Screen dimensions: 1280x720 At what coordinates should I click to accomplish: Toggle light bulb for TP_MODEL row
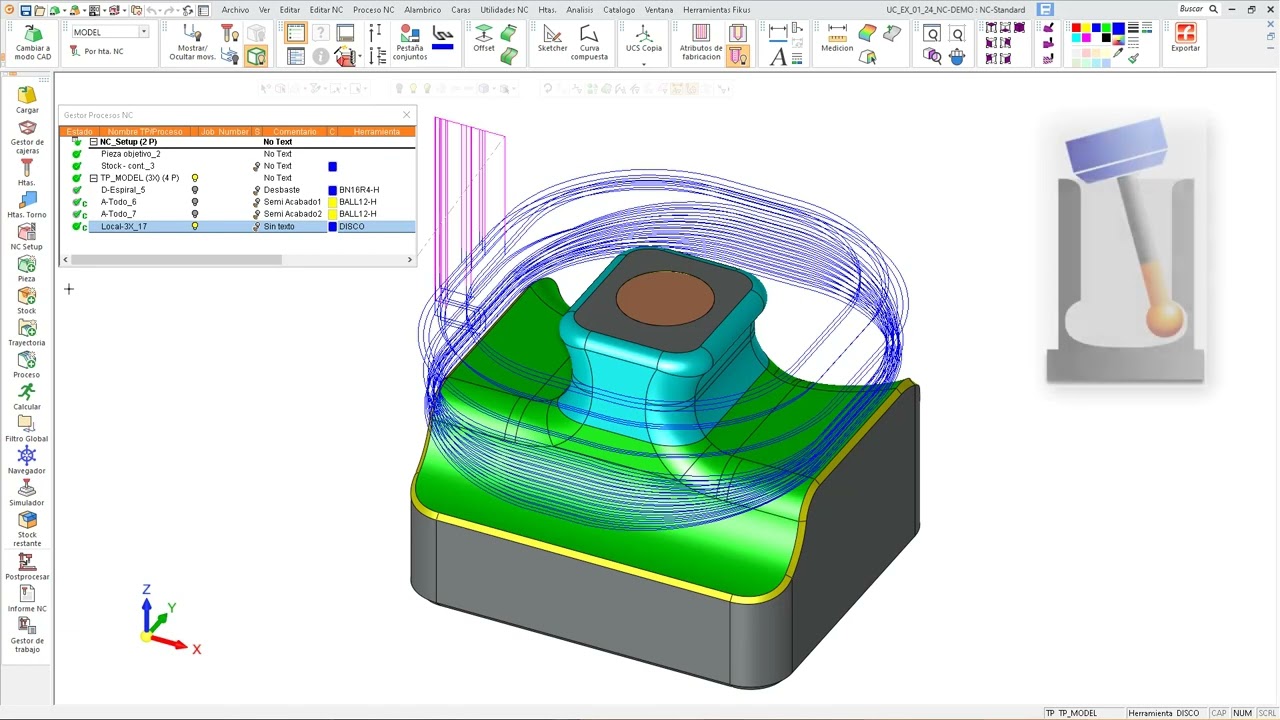tap(195, 178)
